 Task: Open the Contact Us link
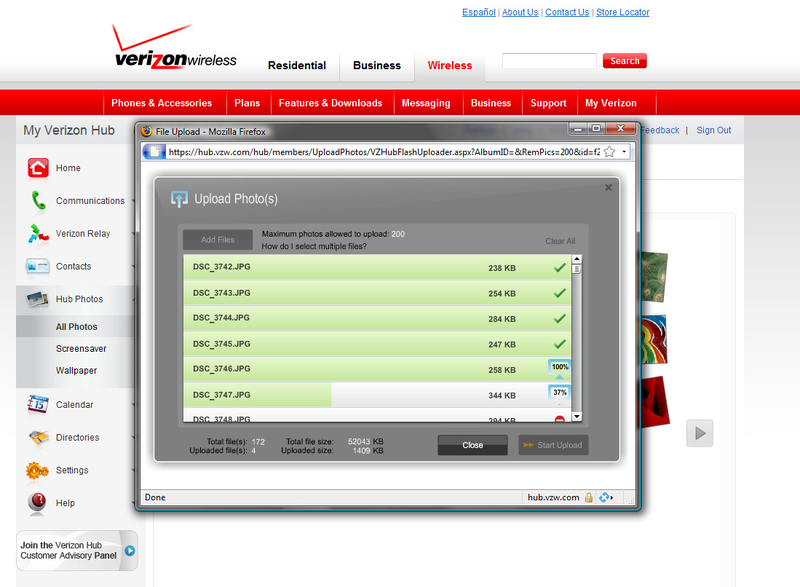(x=567, y=12)
